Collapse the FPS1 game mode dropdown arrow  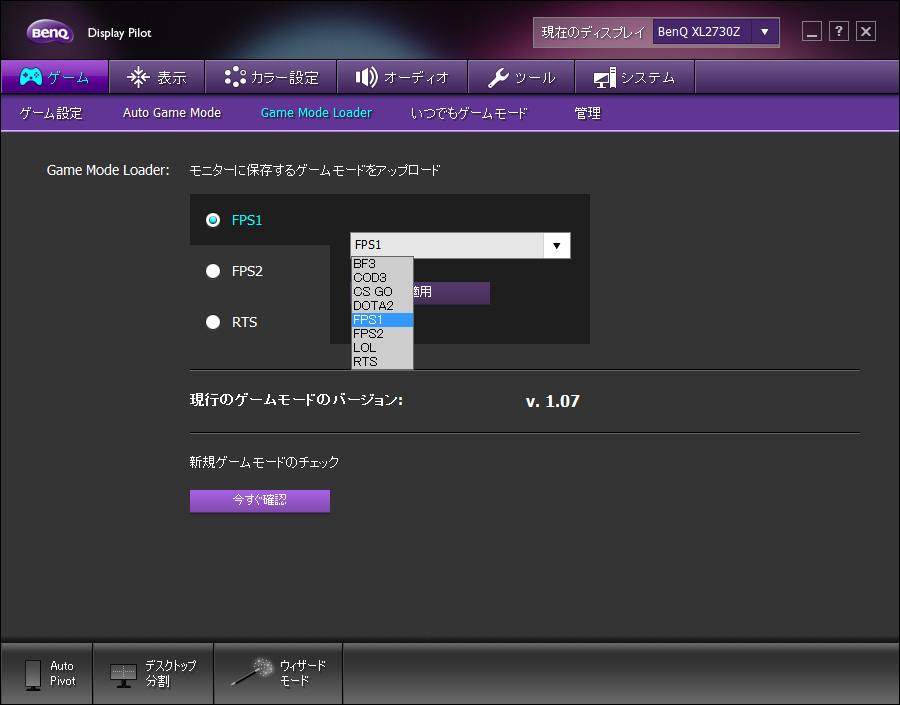[x=556, y=245]
